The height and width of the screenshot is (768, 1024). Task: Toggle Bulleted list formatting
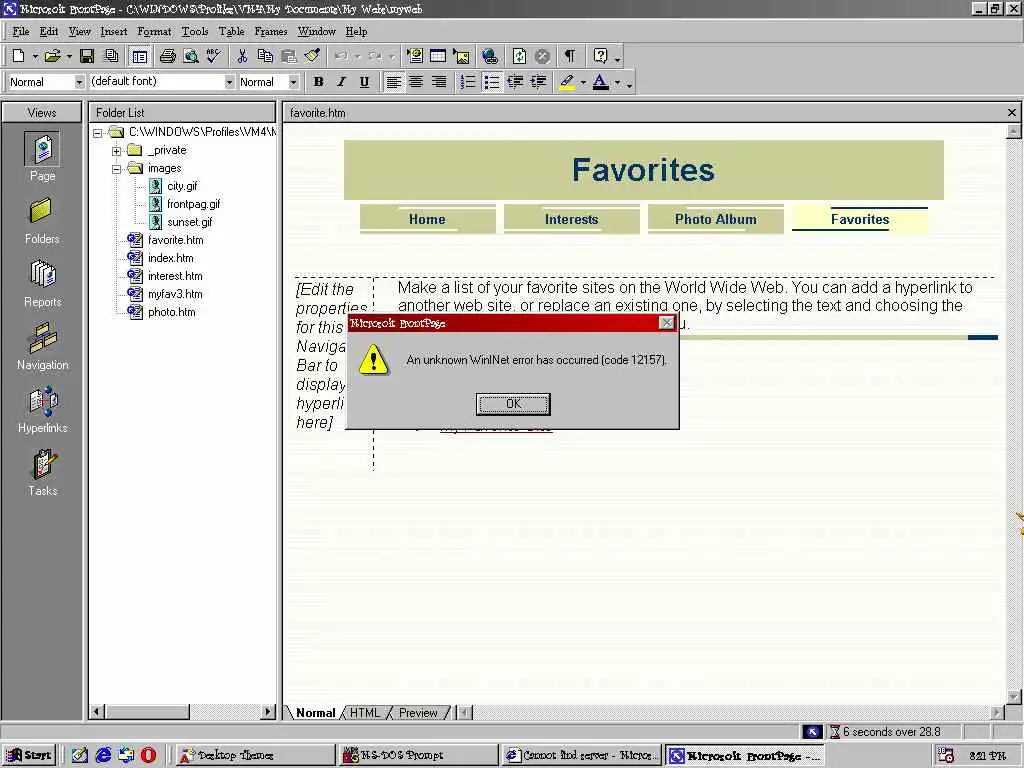click(491, 82)
